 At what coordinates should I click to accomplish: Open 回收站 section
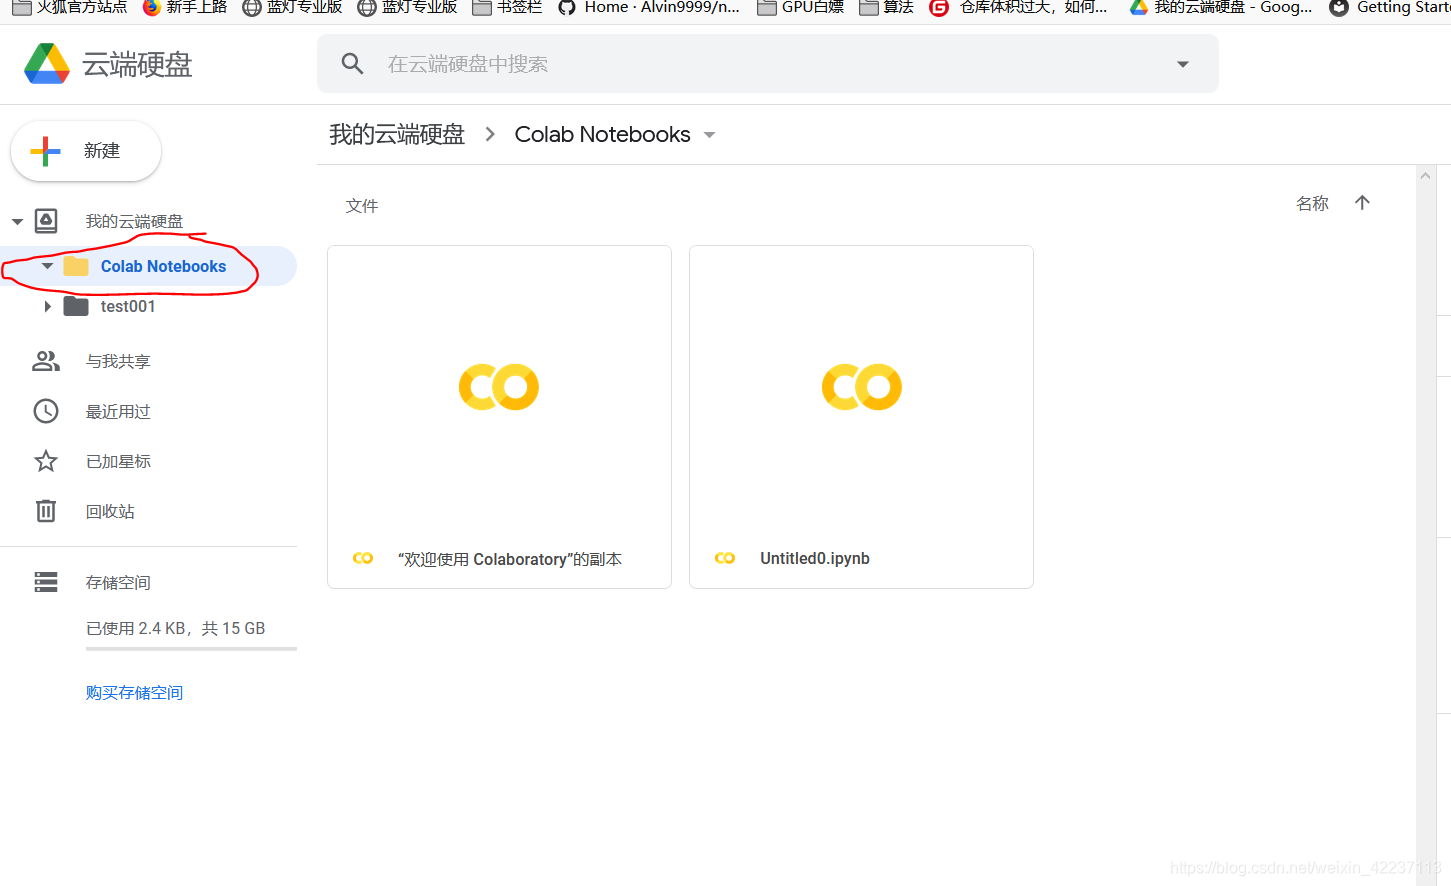pos(110,511)
